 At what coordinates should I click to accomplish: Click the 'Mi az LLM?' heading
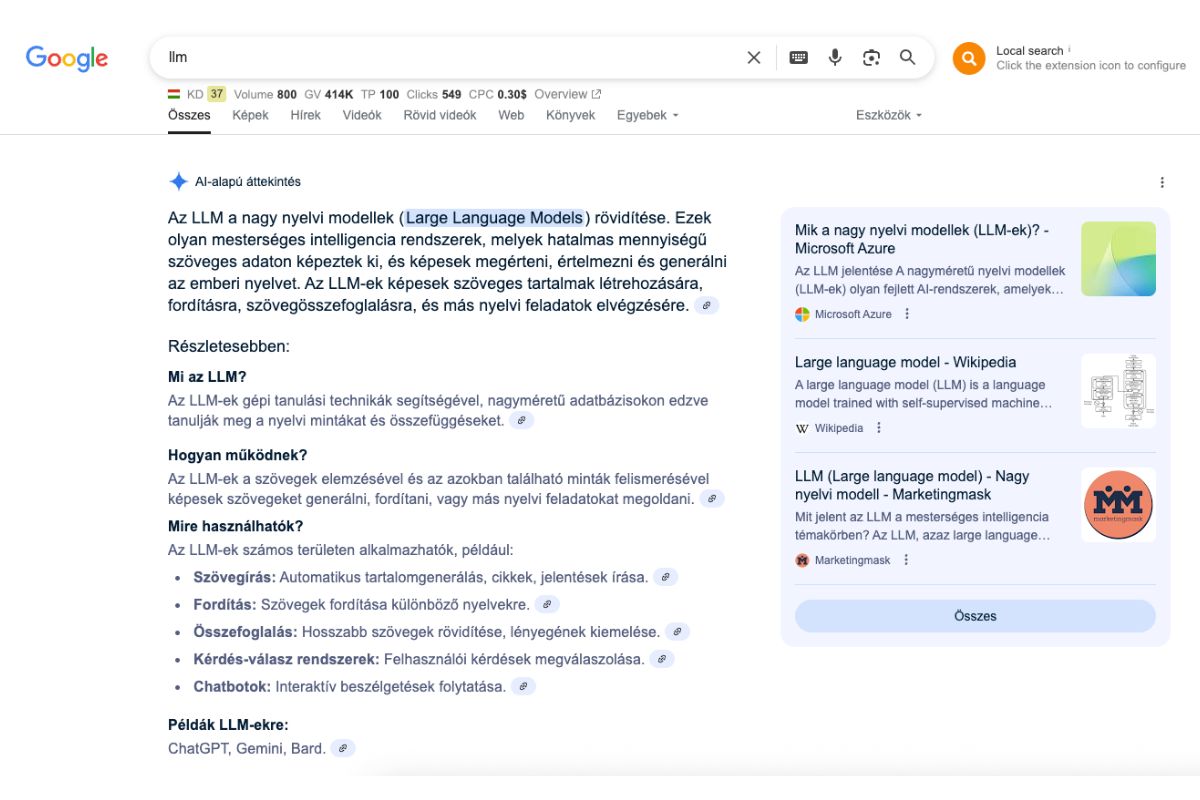[207, 377]
